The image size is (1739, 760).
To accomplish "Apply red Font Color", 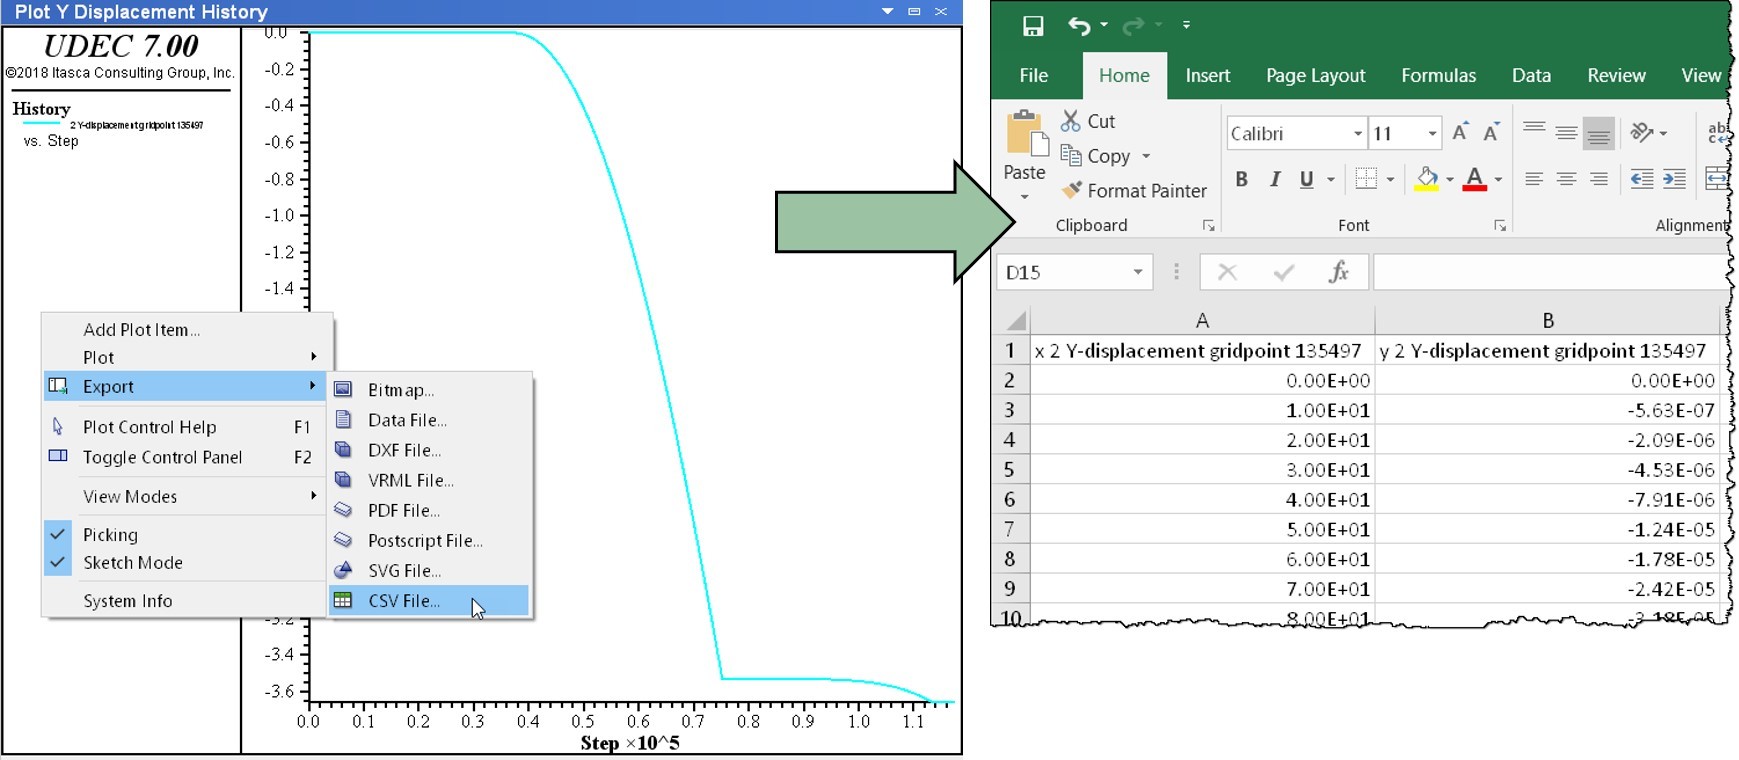I will (x=1474, y=179).
